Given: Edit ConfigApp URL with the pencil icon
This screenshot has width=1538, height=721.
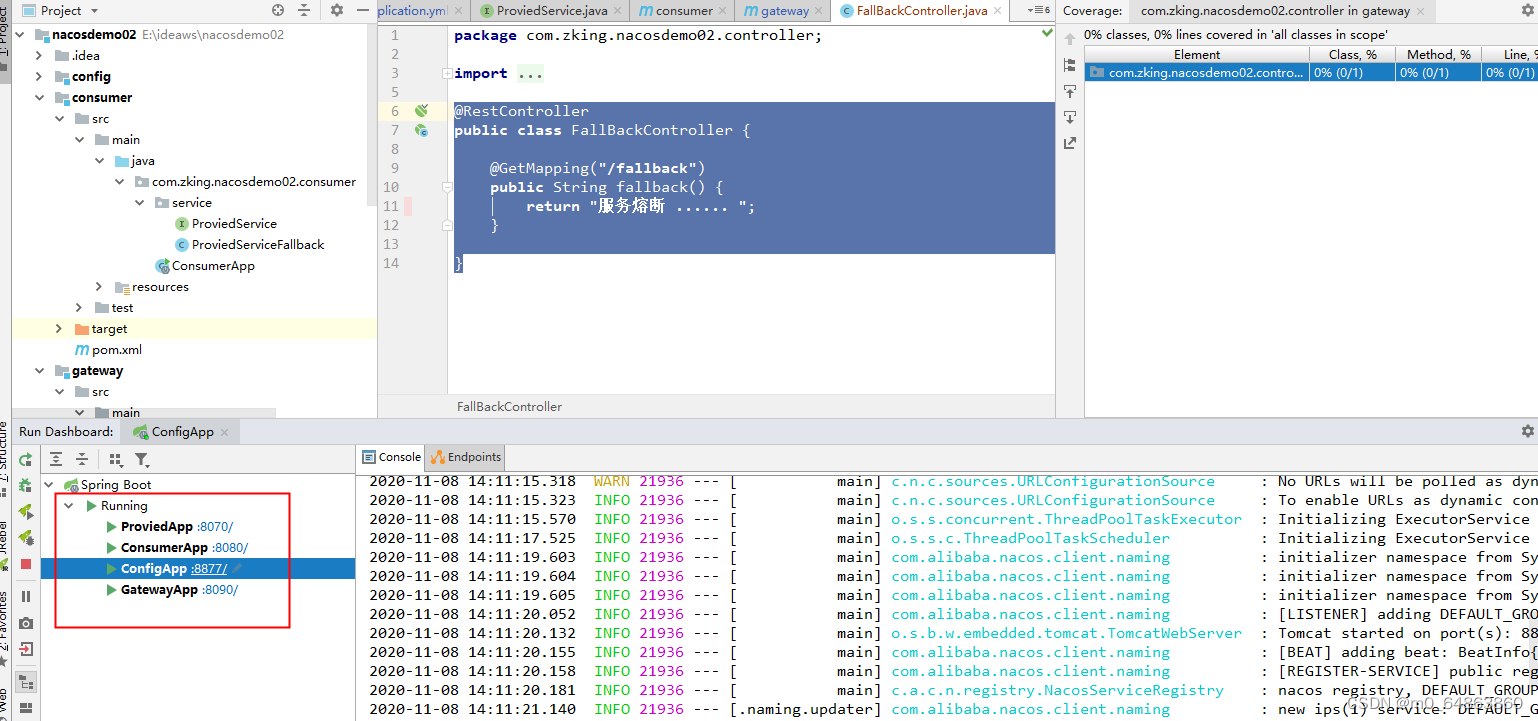Looking at the screenshot, I should click(x=237, y=568).
